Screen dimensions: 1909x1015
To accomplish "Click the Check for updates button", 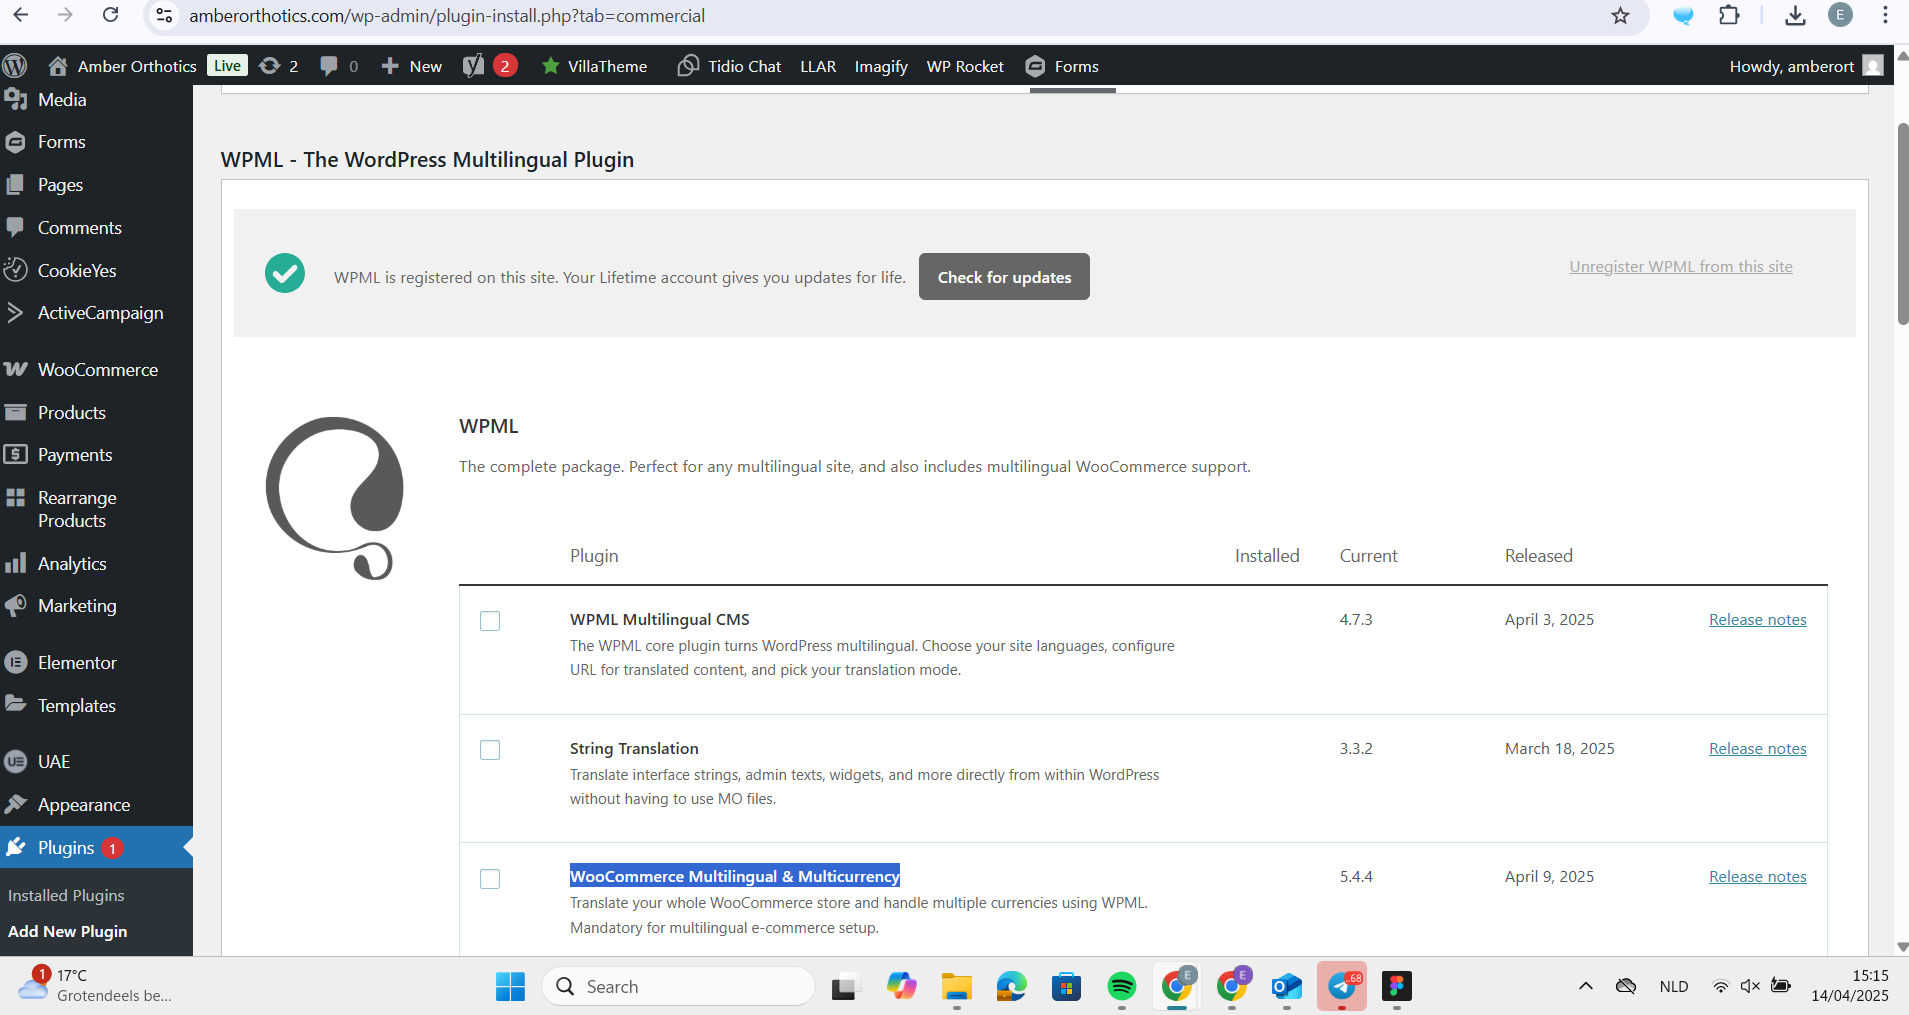I will click(1004, 277).
